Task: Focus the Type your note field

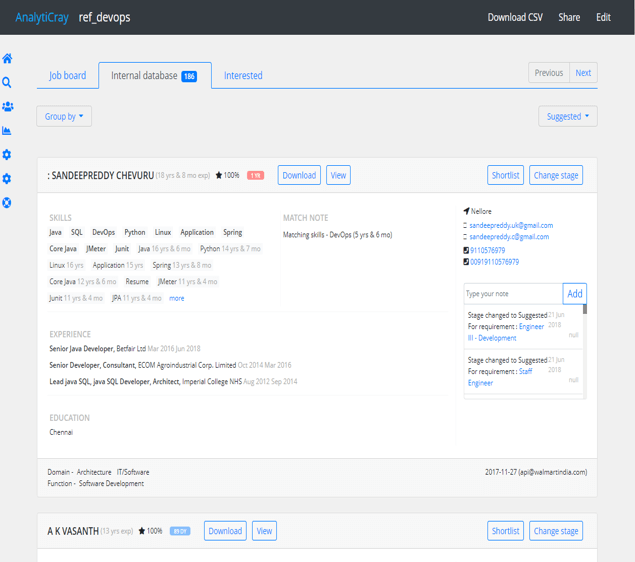Action: [512, 294]
